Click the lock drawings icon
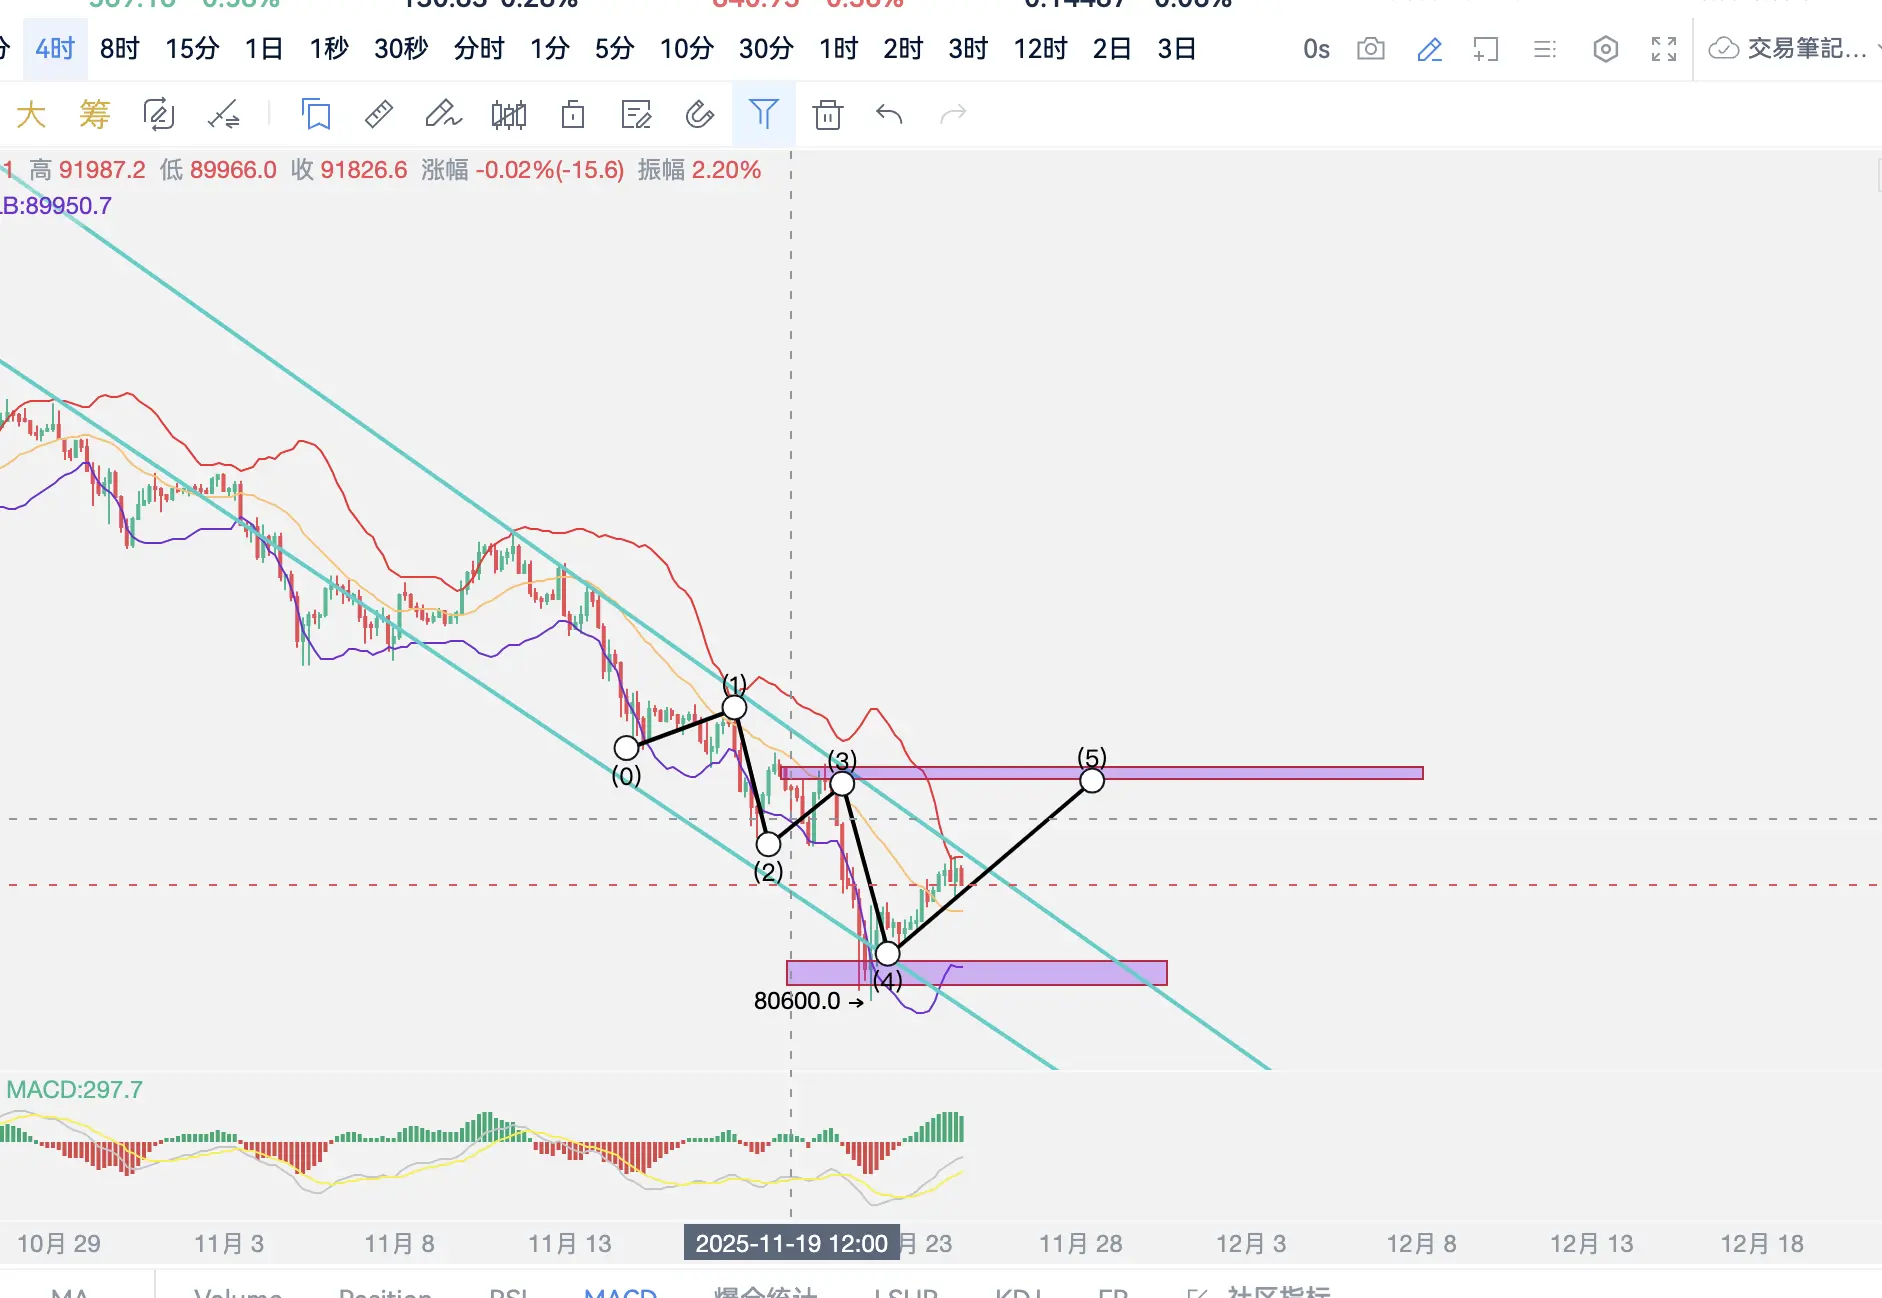The image size is (1882, 1298). (x=573, y=115)
